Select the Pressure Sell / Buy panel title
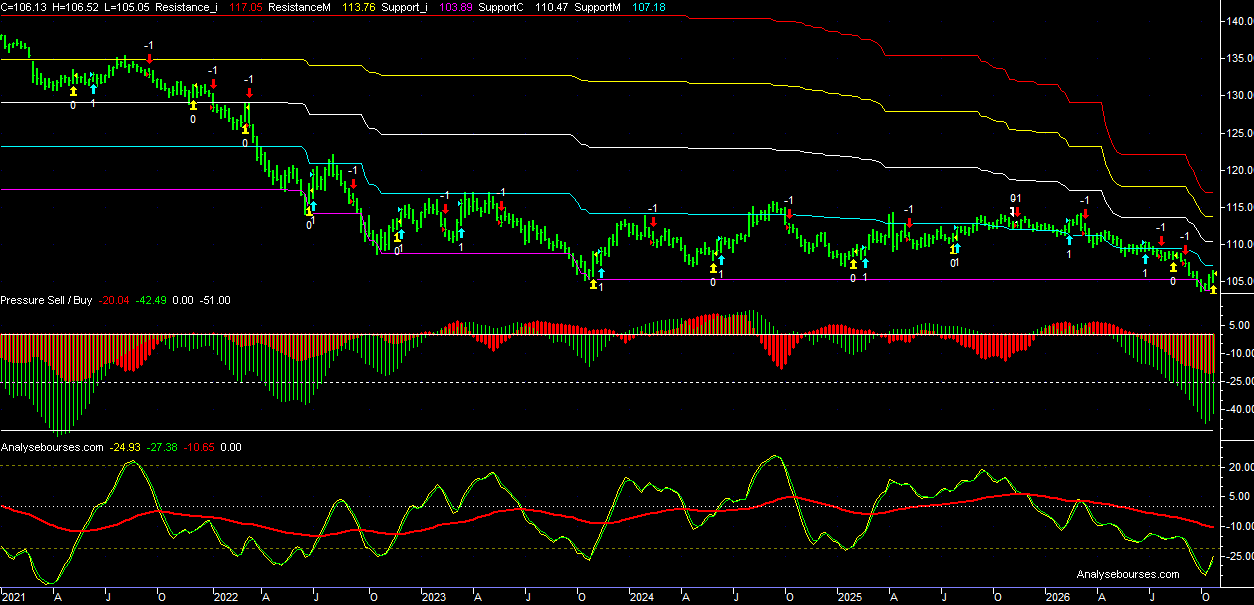Image resolution: width=1254 pixels, height=605 pixels. tap(46, 300)
